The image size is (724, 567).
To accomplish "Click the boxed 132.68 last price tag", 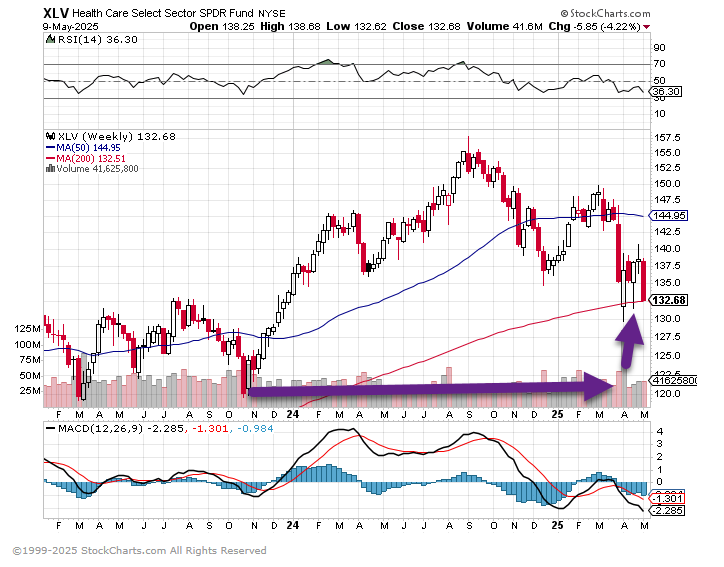I will (x=669, y=301).
